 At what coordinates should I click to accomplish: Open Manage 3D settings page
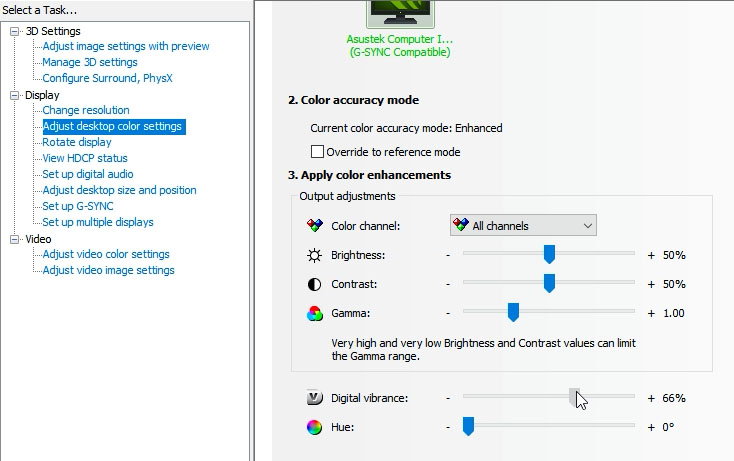click(x=90, y=62)
